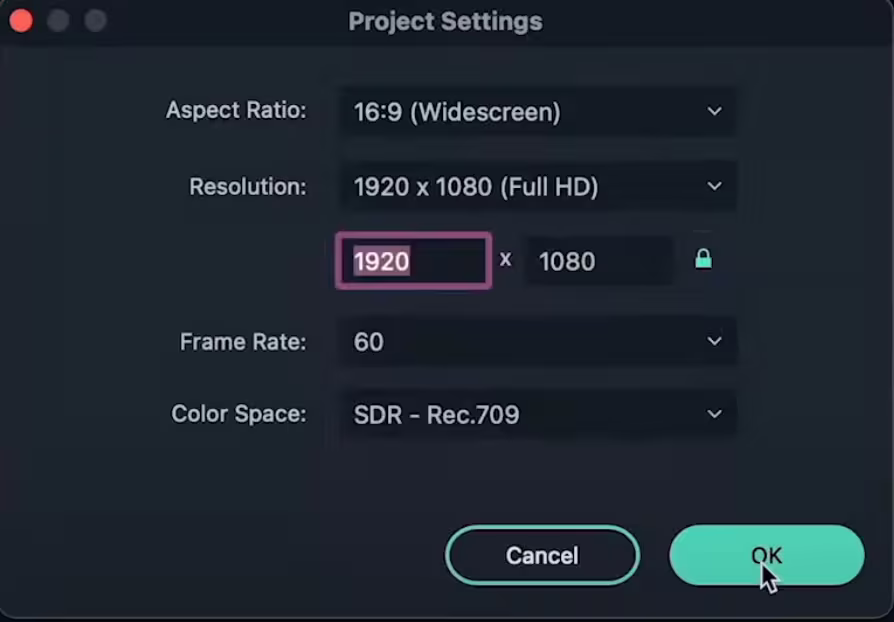Confirm settings with the OK button
The height and width of the screenshot is (622, 894).
(x=766, y=555)
